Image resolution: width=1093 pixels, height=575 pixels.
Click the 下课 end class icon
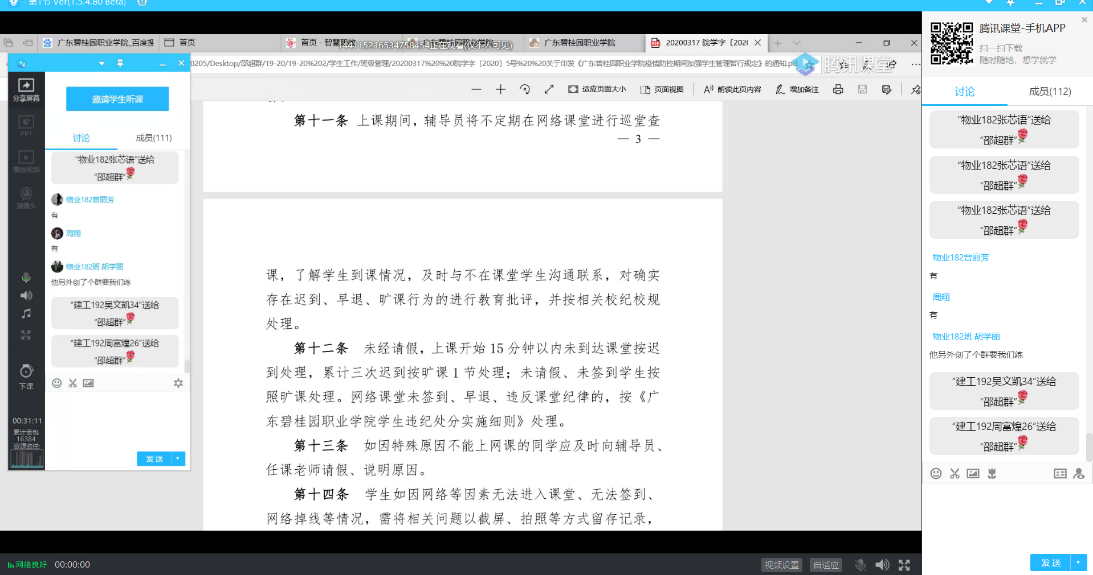tap(26, 374)
